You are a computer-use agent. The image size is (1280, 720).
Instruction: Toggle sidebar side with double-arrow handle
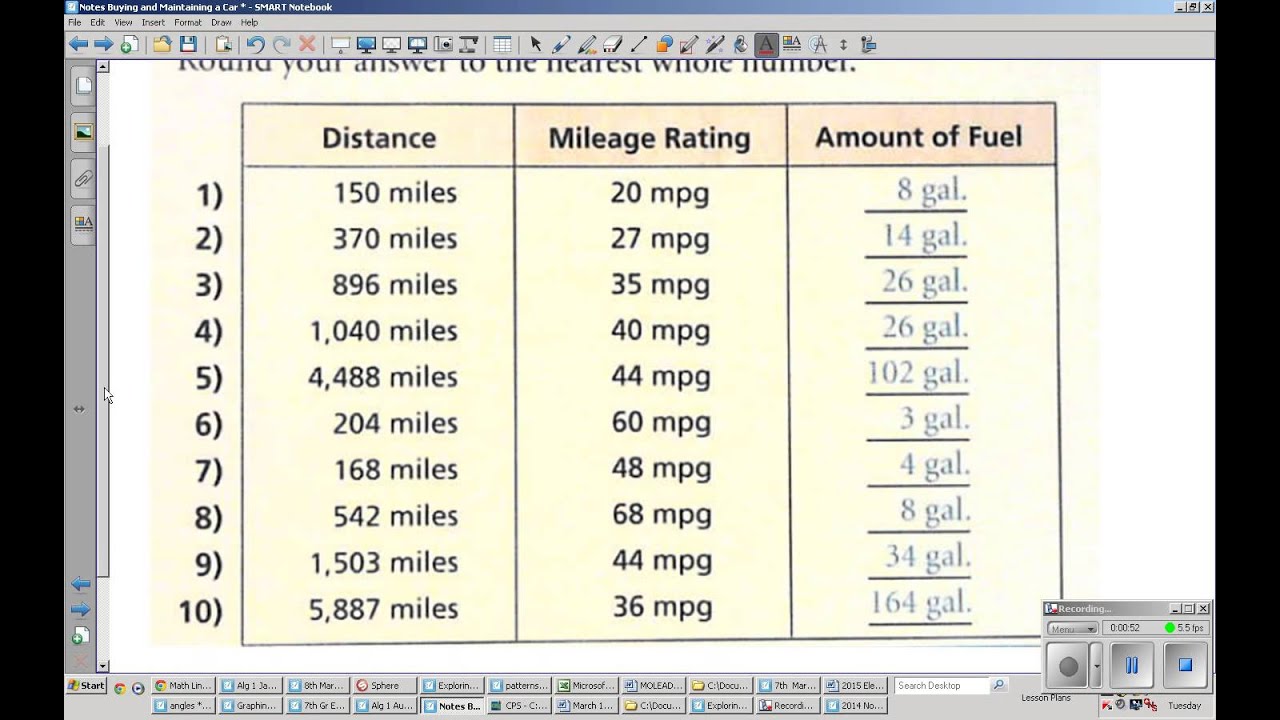[79, 409]
